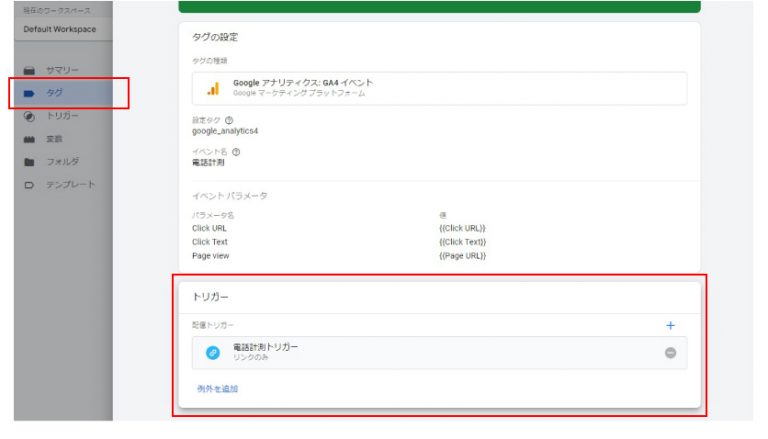
Task: Open the テンプレート template icon
Action: tap(29, 185)
